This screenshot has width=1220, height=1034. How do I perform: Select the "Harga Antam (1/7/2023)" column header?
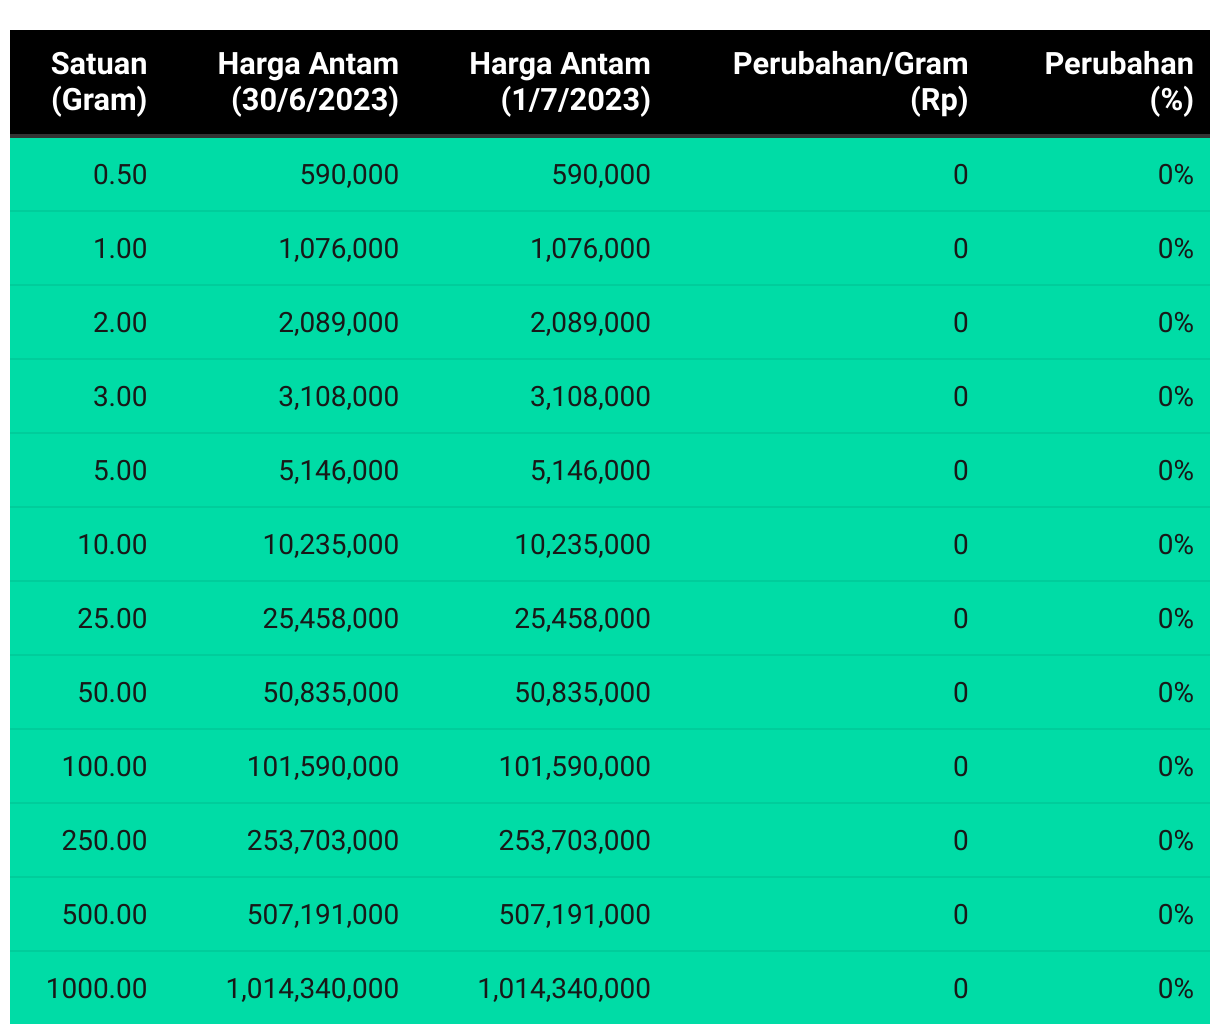coord(560,82)
